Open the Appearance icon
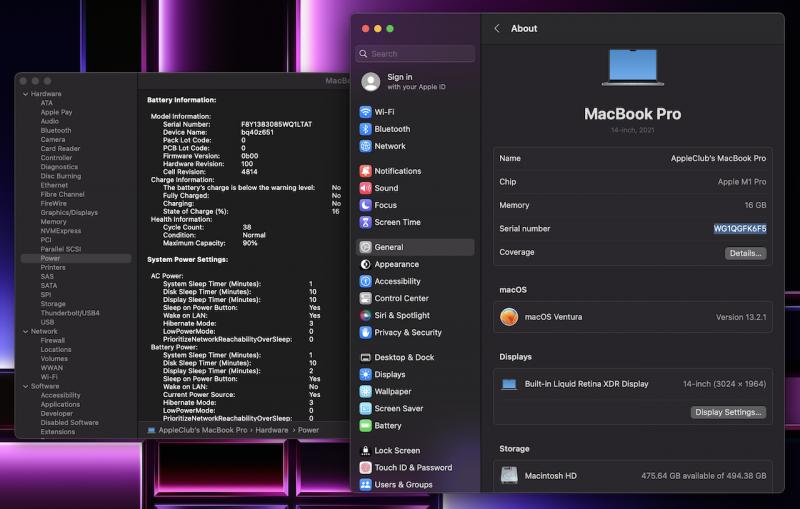 (x=365, y=264)
